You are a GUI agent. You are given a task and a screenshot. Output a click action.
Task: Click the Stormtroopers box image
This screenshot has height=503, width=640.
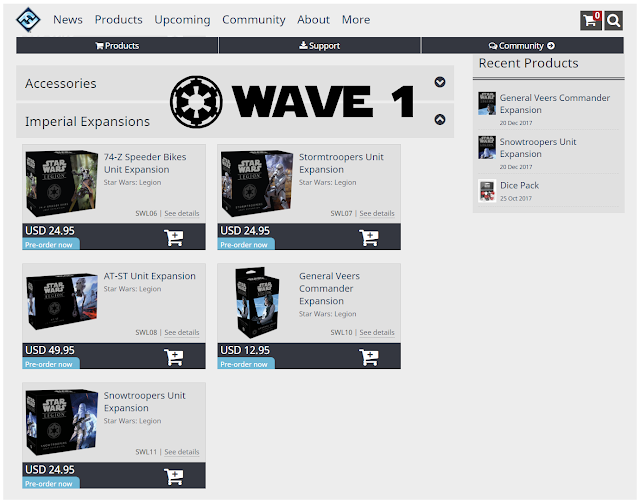(x=257, y=184)
